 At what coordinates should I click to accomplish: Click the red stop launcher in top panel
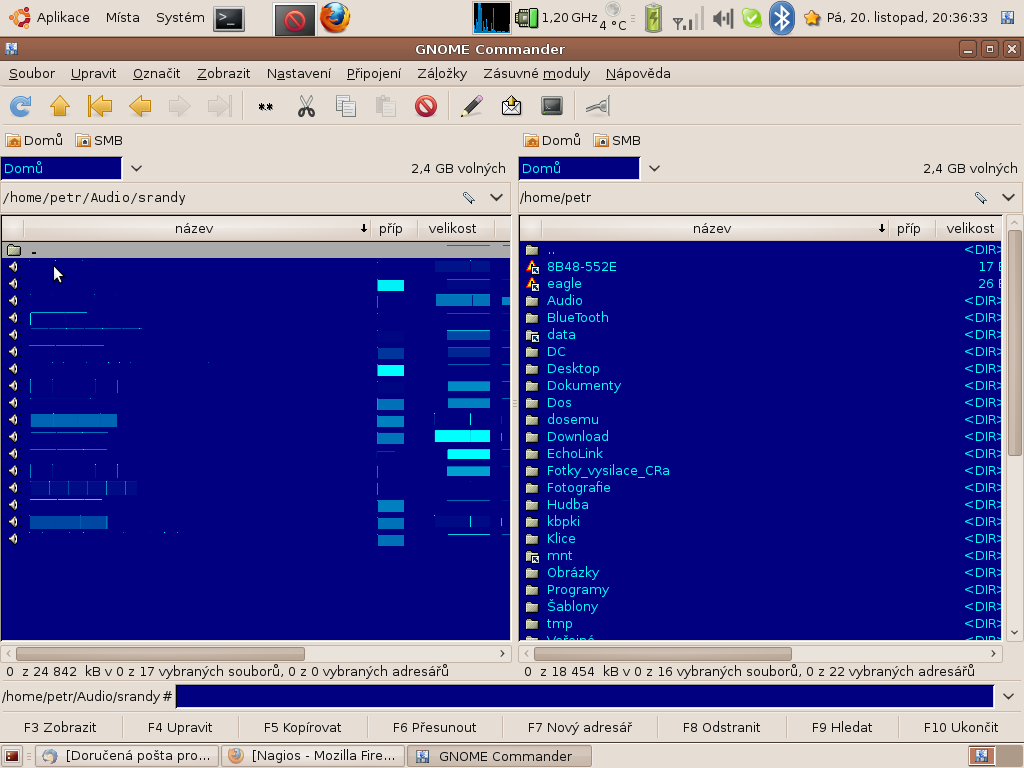295,20
